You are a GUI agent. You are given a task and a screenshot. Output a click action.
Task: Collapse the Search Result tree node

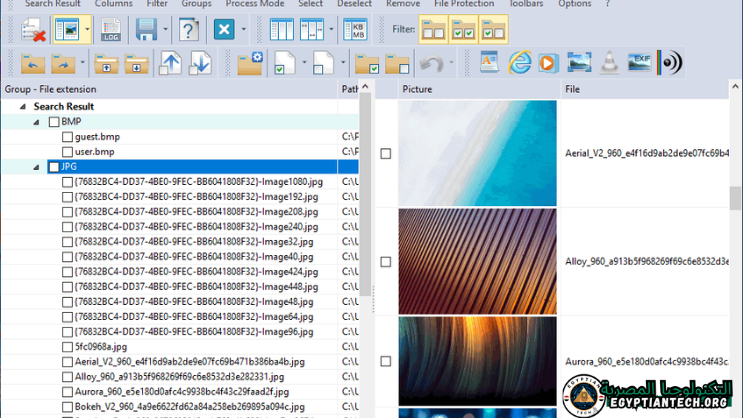tap(23, 107)
